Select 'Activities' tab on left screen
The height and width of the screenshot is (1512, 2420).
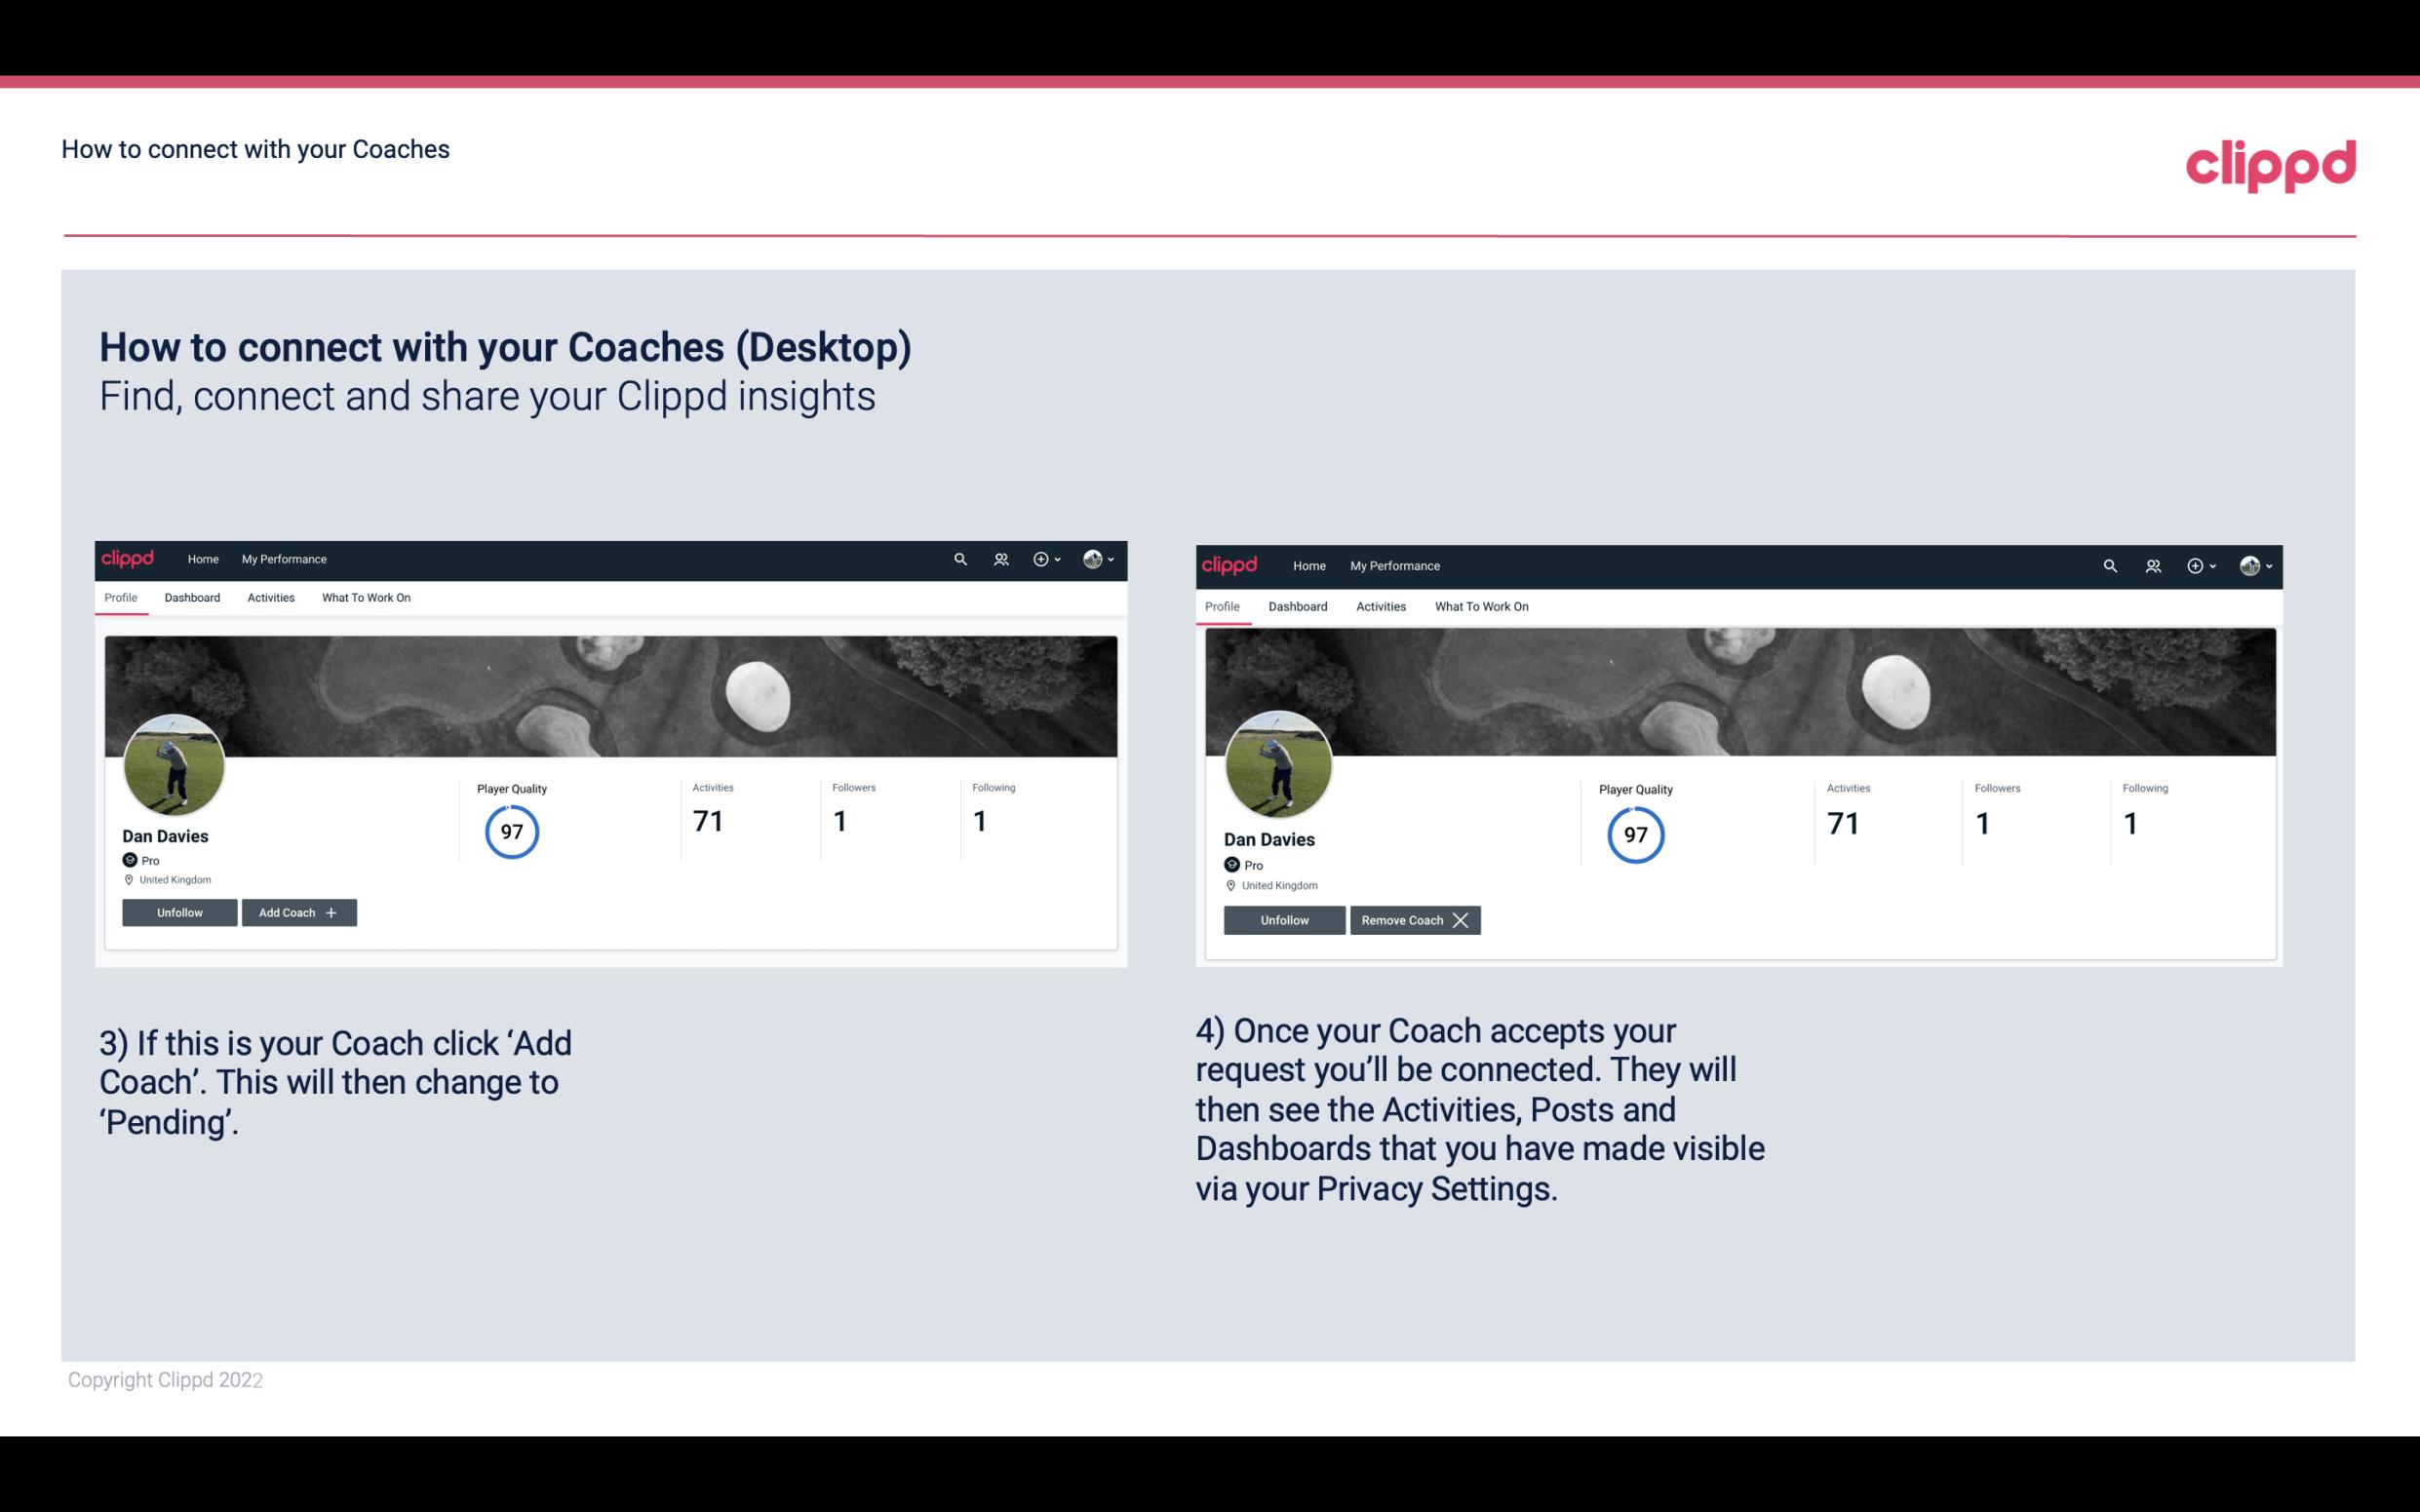click(x=270, y=598)
